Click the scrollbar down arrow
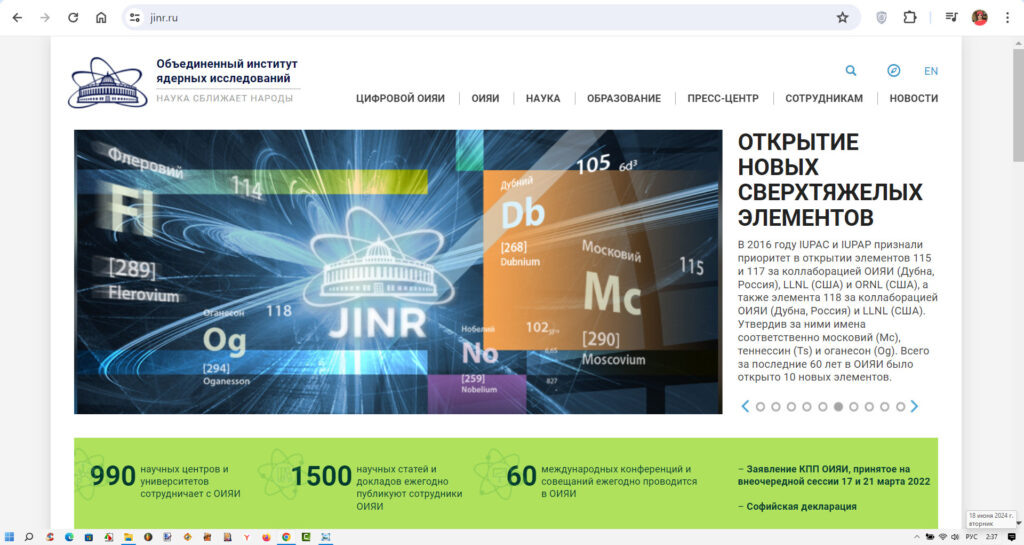This screenshot has width=1024, height=545. pos(1018,523)
